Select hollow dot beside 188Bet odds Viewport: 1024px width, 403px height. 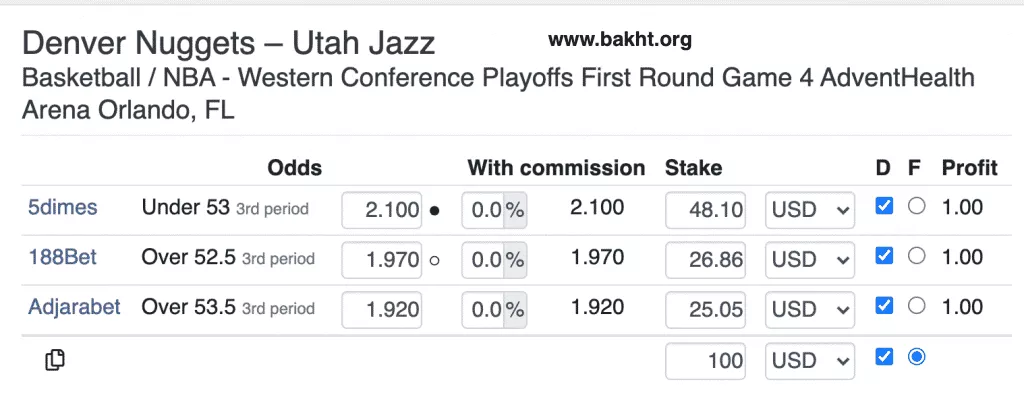[434, 260]
